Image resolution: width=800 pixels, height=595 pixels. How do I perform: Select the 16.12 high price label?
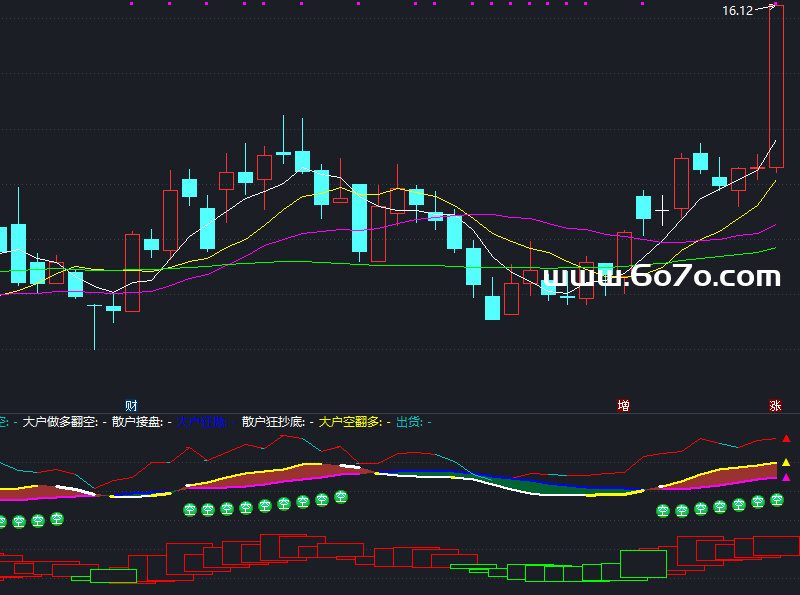point(737,11)
